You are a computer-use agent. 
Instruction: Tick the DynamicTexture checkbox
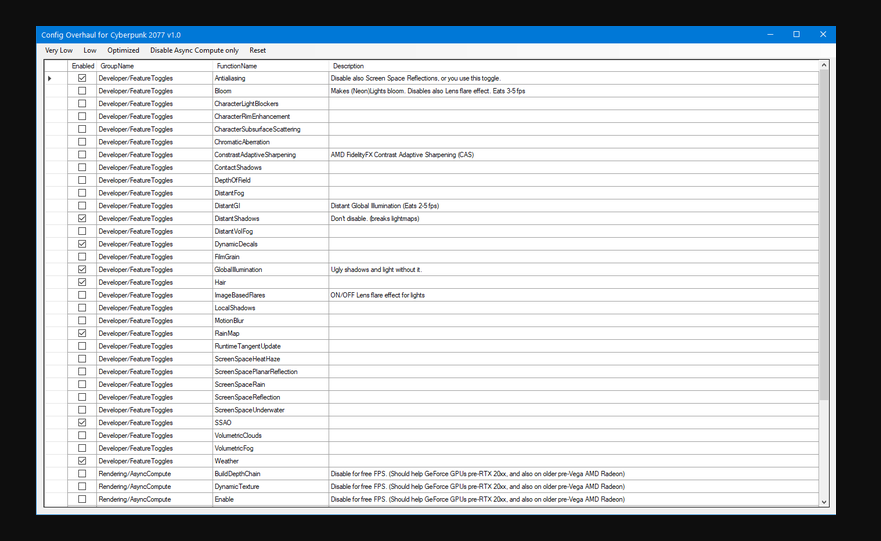click(82, 487)
